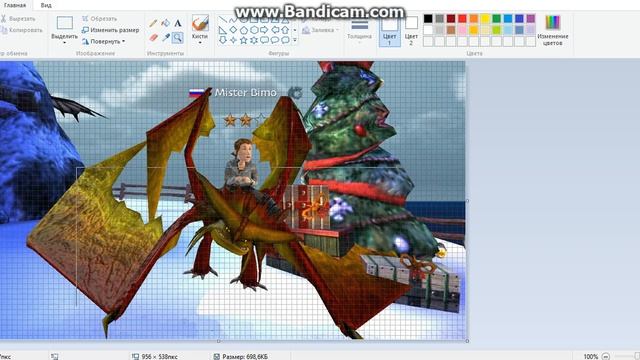Choose the pink color swatch
This screenshot has height=360, width=640.
pyautogui.click(x=462, y=30)
